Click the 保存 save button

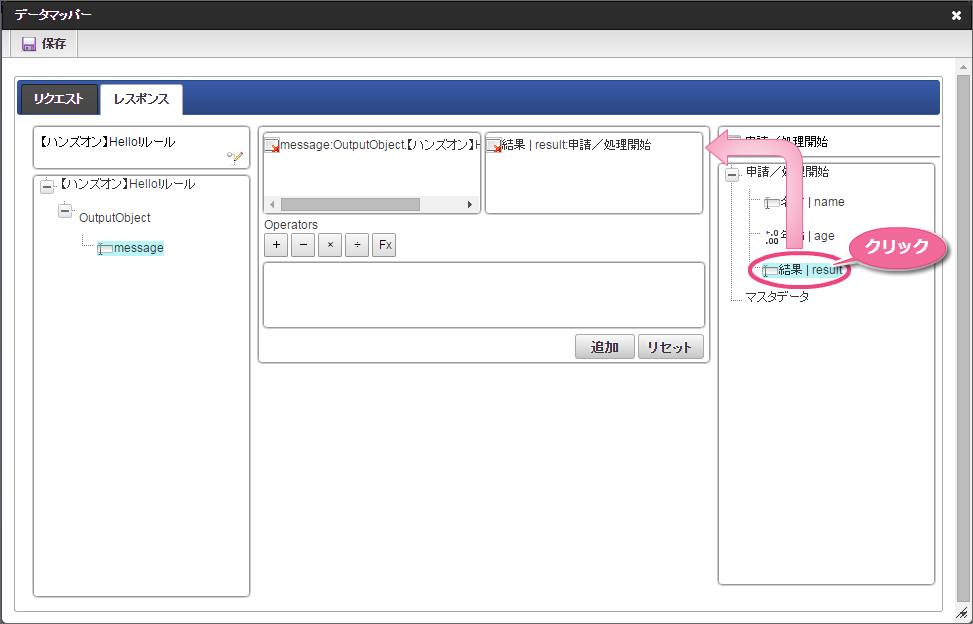[44, 44]
